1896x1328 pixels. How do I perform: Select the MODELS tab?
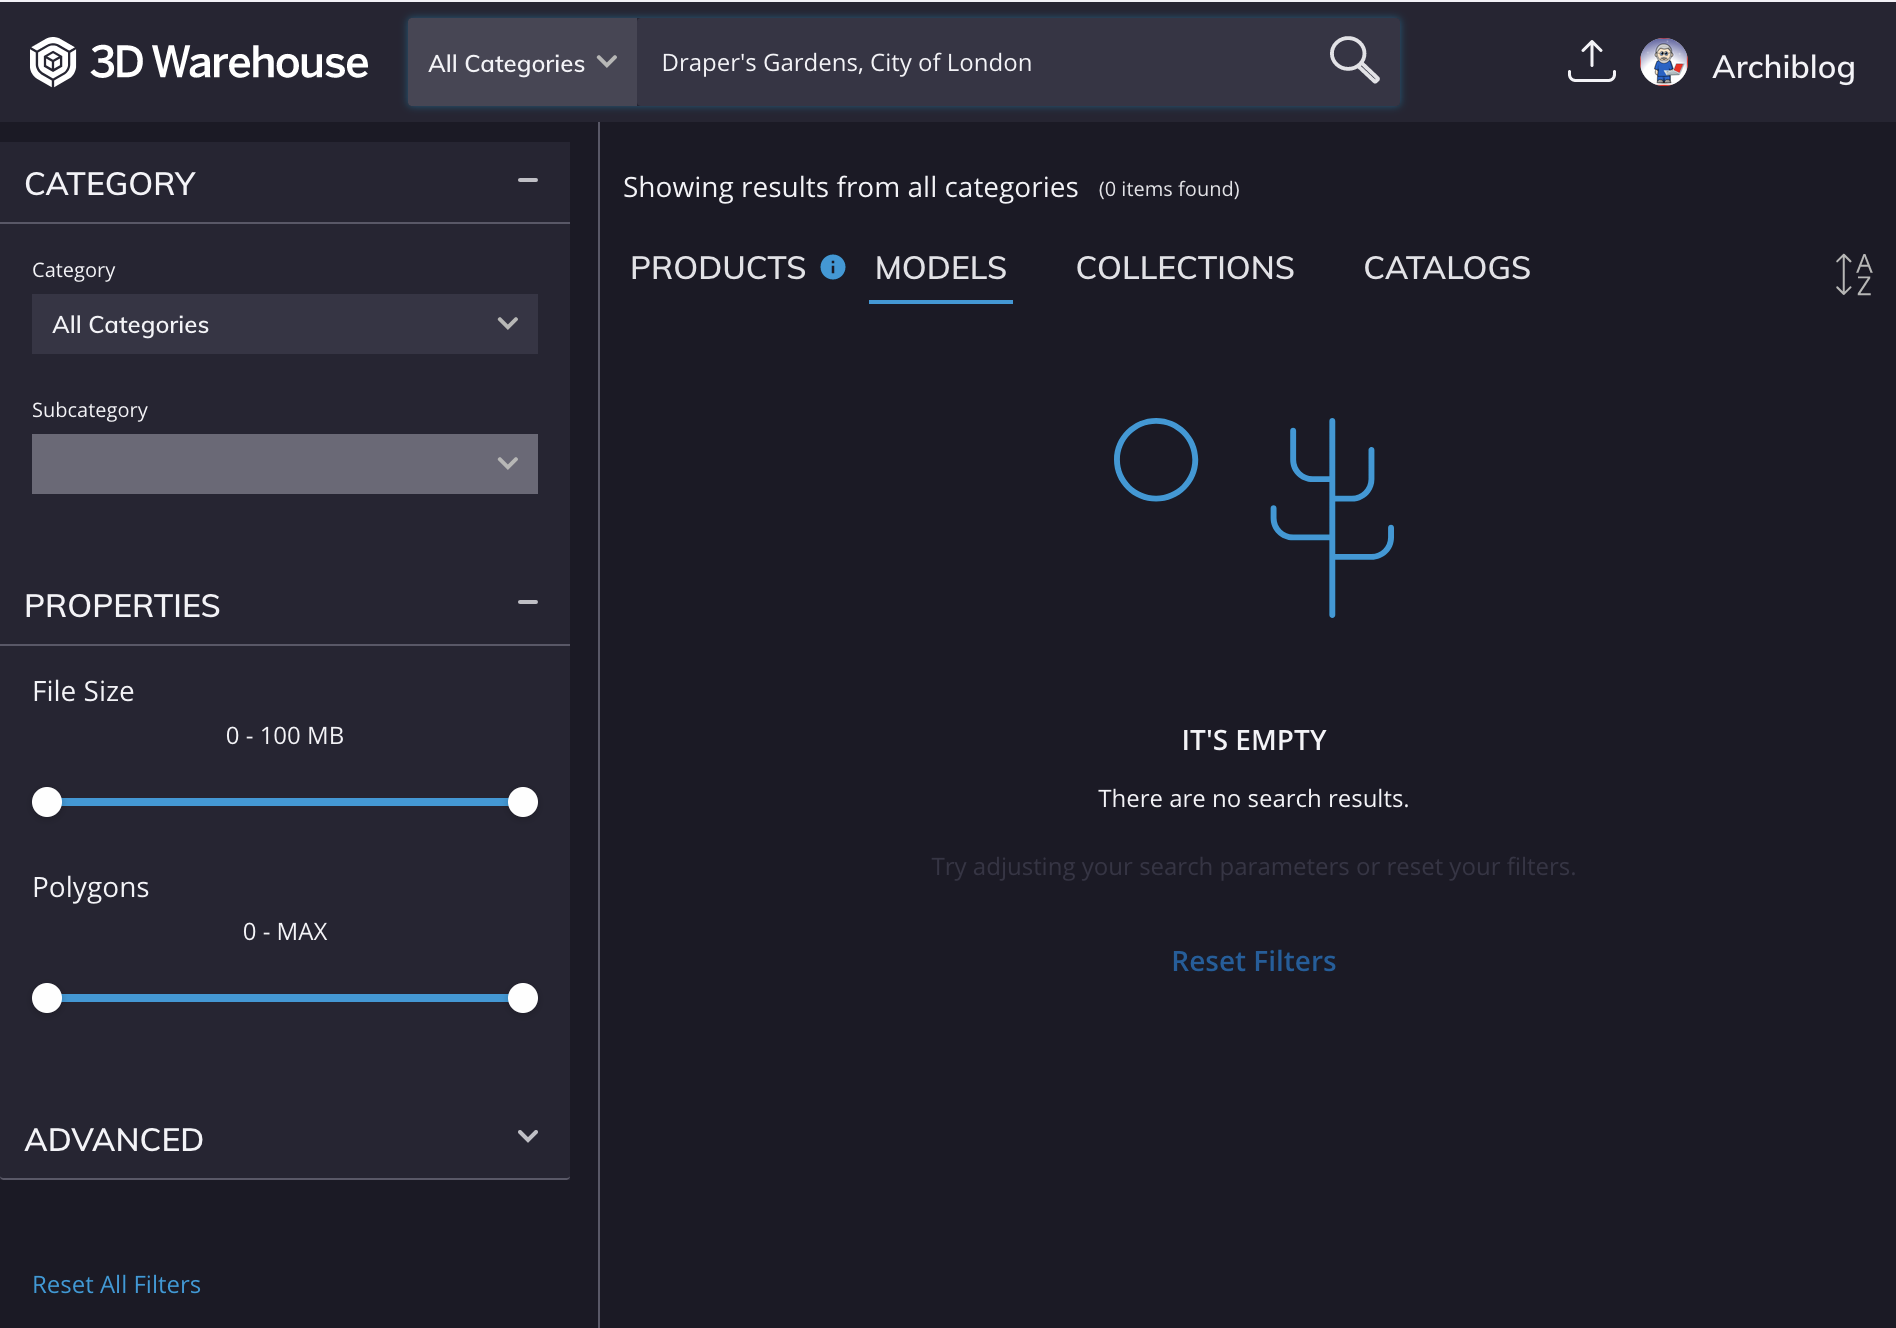pos(941,268)
